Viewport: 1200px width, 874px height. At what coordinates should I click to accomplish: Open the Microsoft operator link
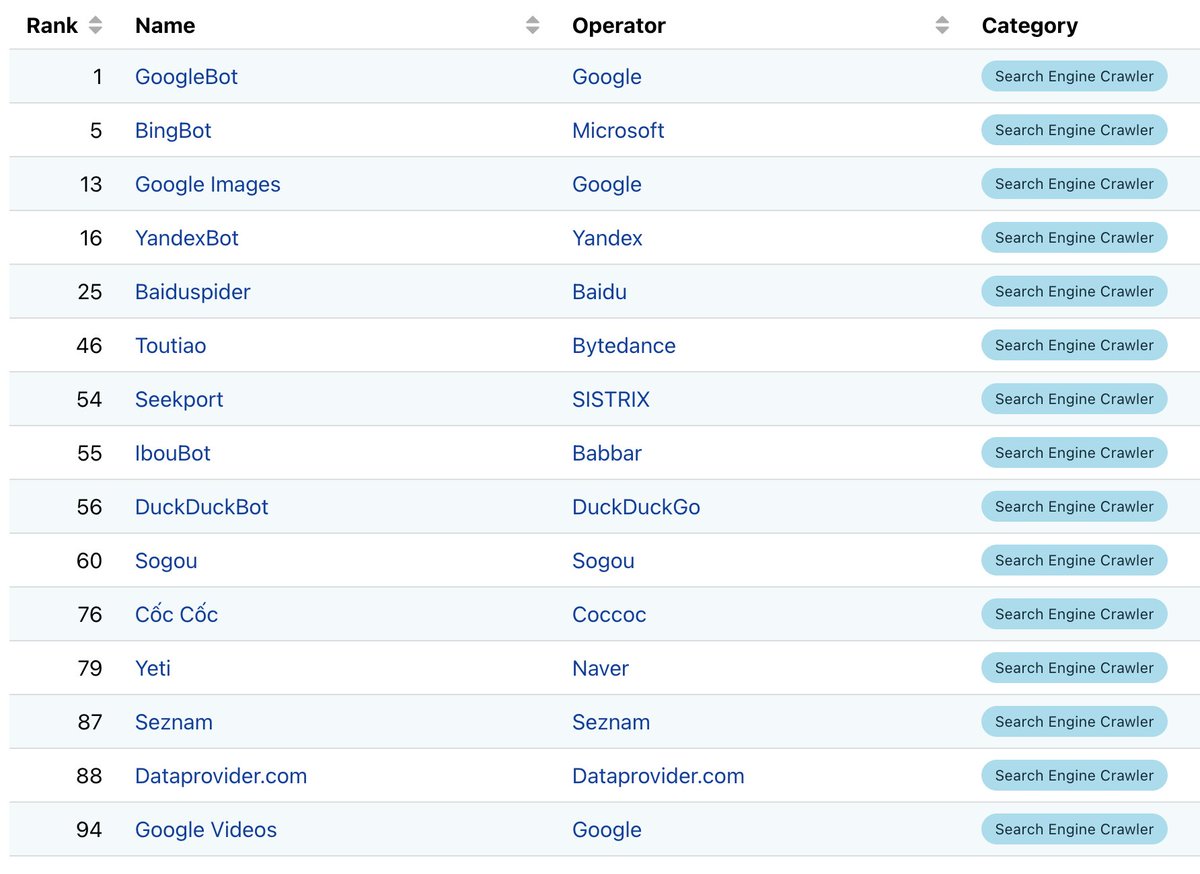pos(618,131)
